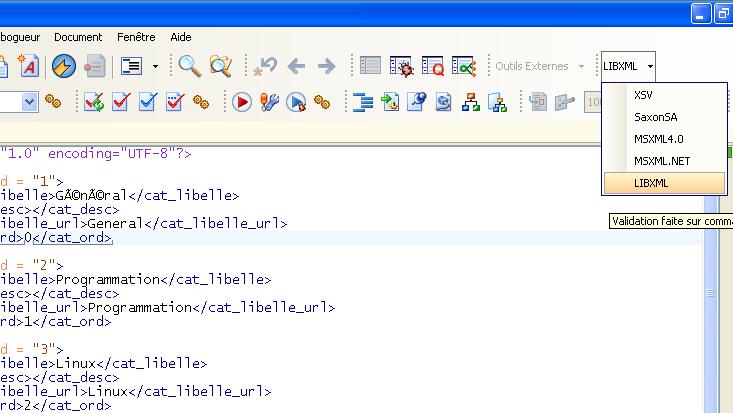Open the Aide menu

tap(180, 37)
